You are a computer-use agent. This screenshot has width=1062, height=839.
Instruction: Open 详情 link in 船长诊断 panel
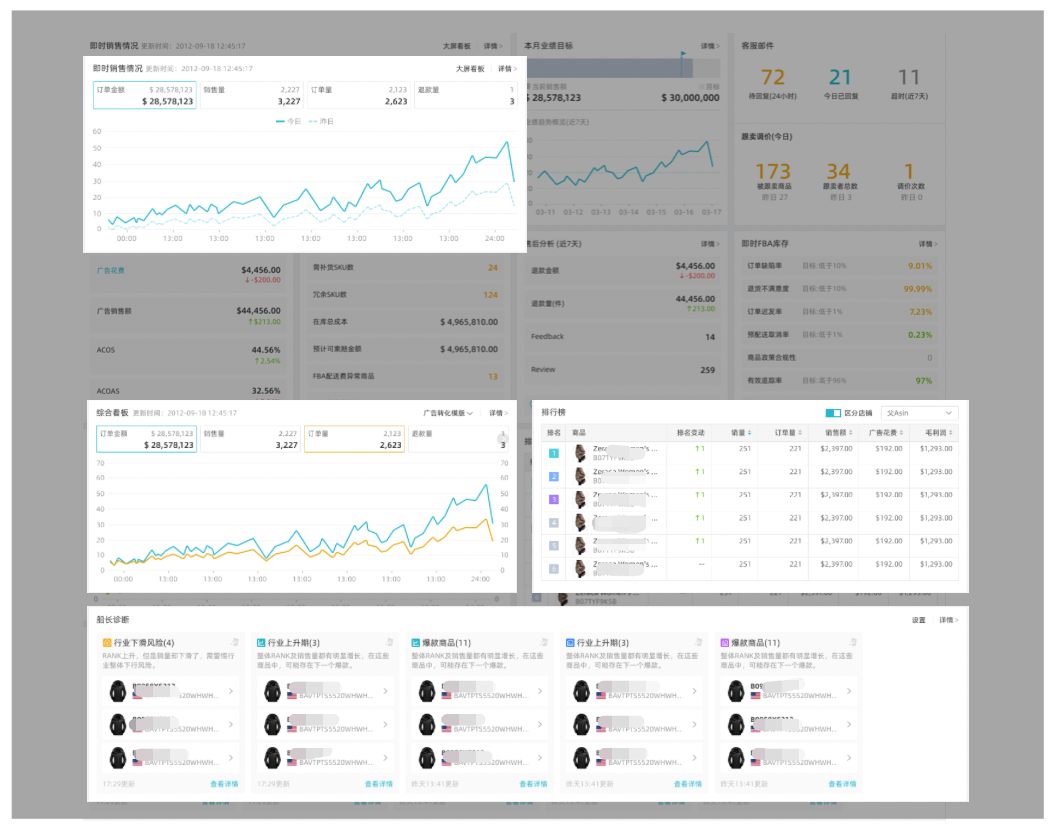point(949,620)
